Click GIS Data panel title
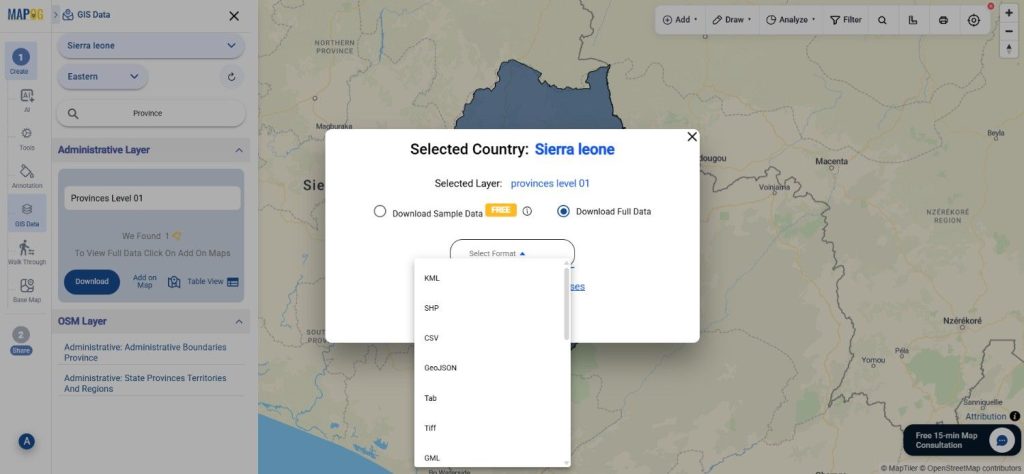Image resolution: width=1024 pixels, height=474 pixels. click(x=95, y=15)
